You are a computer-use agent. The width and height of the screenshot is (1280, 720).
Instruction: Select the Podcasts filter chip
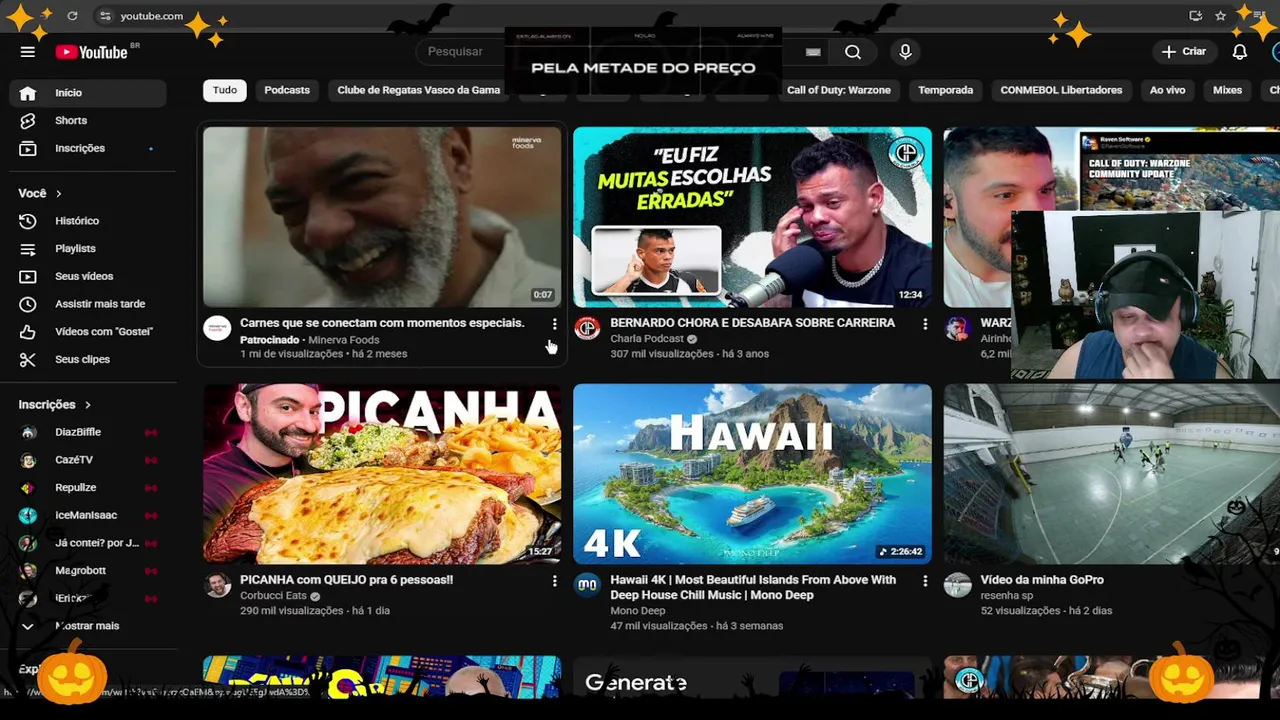tap(287, 90)
